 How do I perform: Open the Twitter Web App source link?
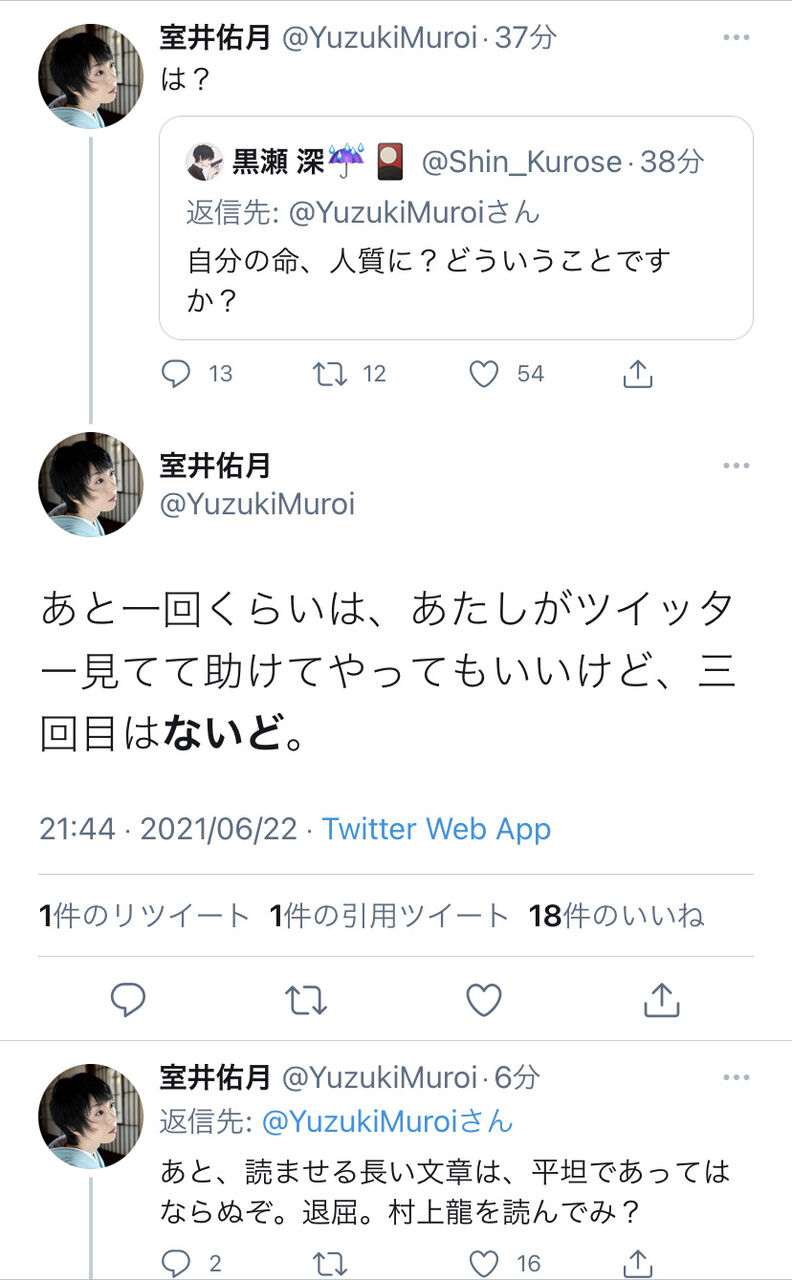click(x=436, y=829)
